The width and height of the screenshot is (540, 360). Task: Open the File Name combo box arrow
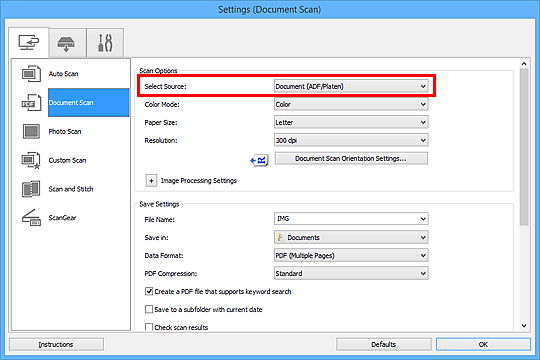coord(423,219)
